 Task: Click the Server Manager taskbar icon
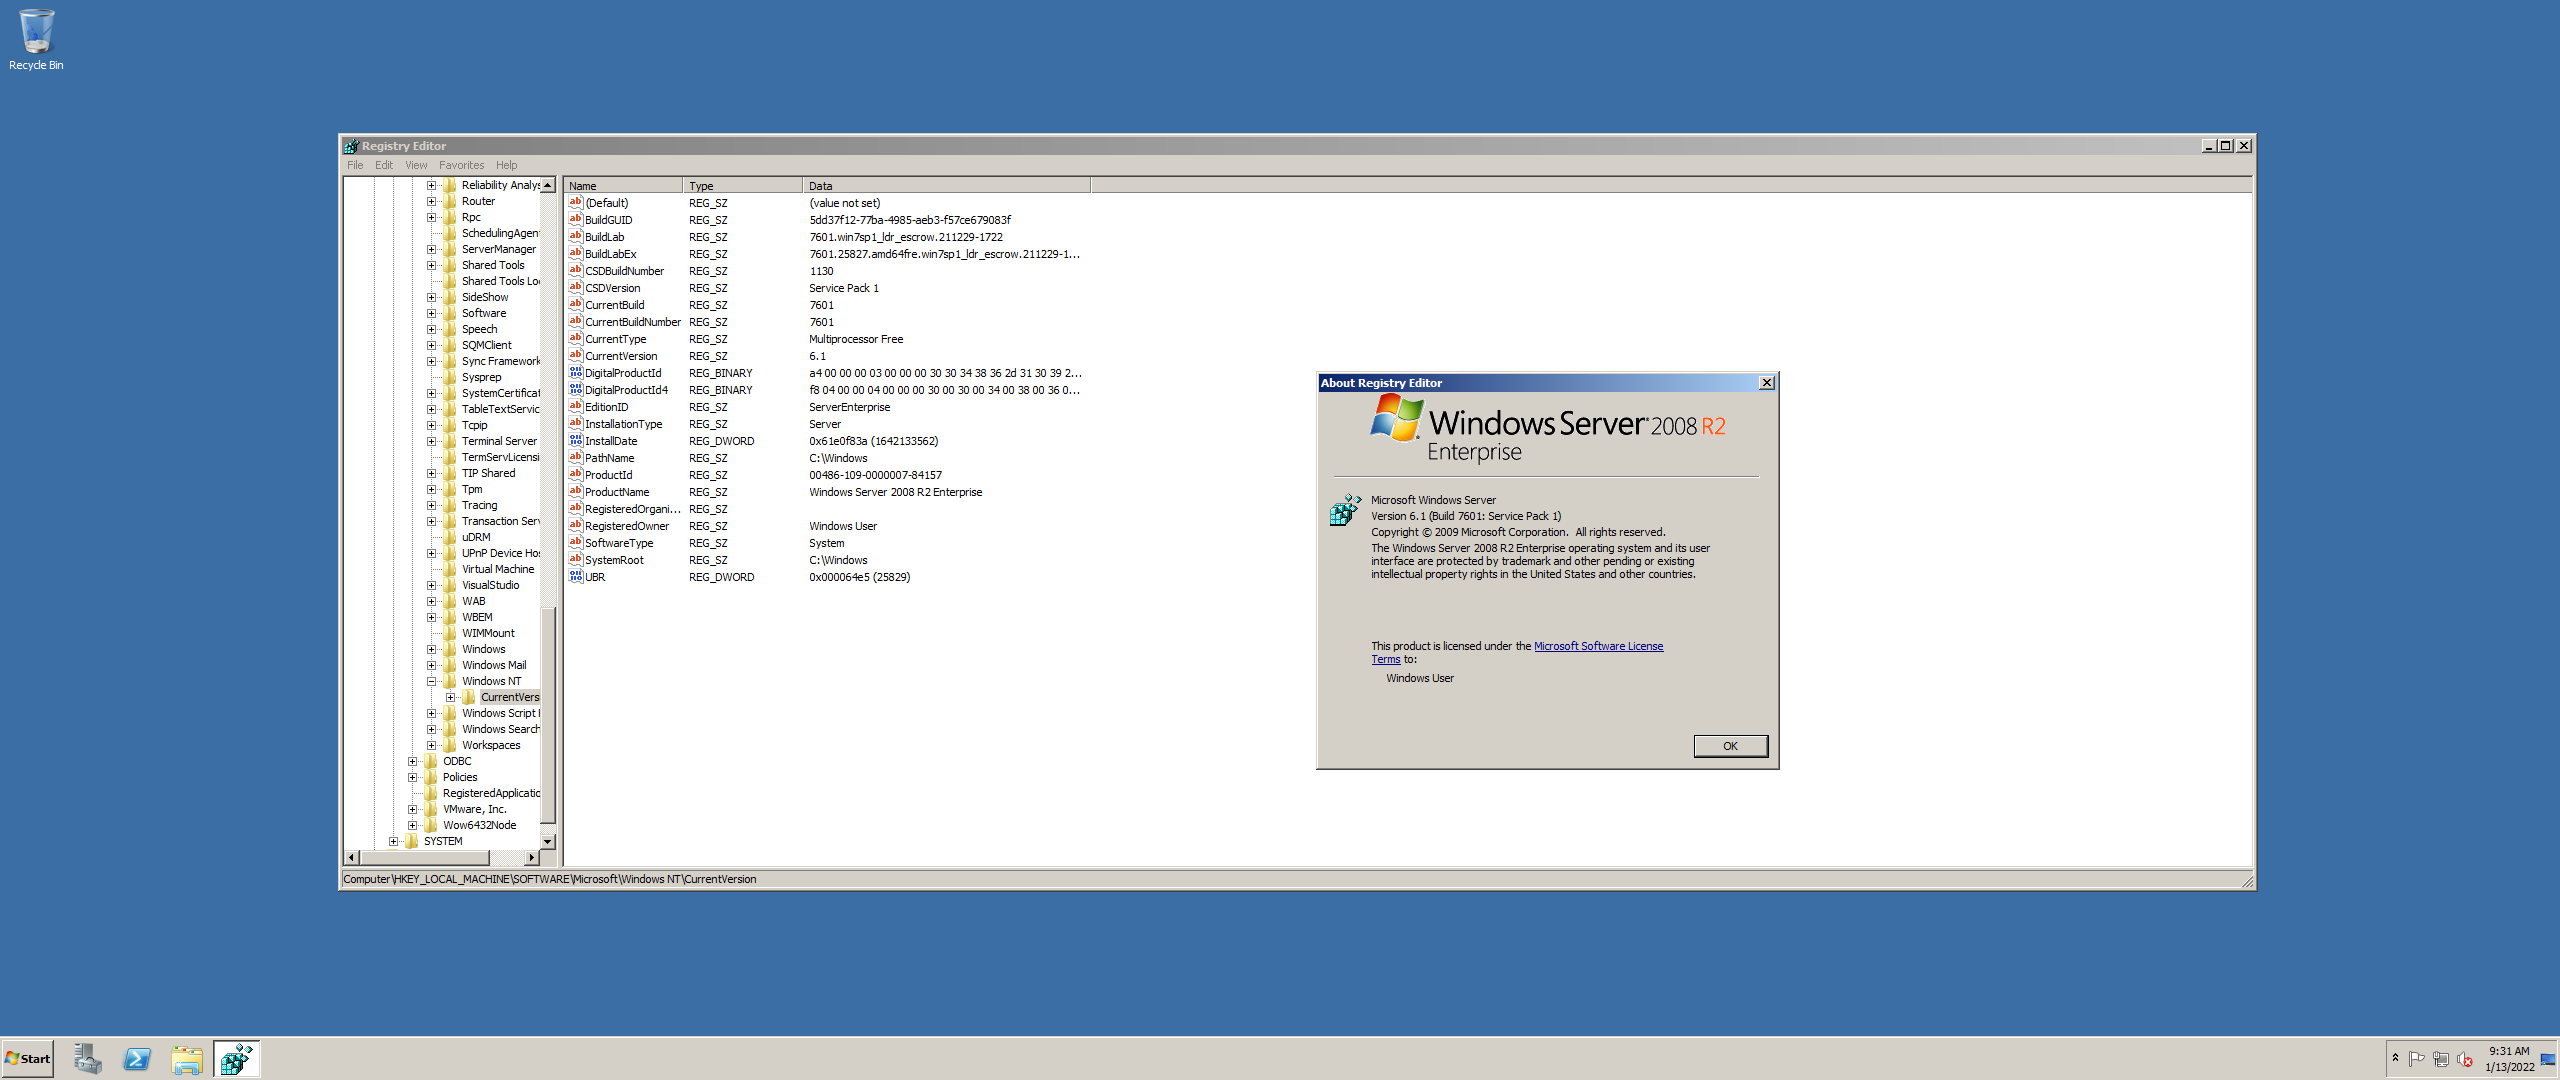(x=87, y=1059)
